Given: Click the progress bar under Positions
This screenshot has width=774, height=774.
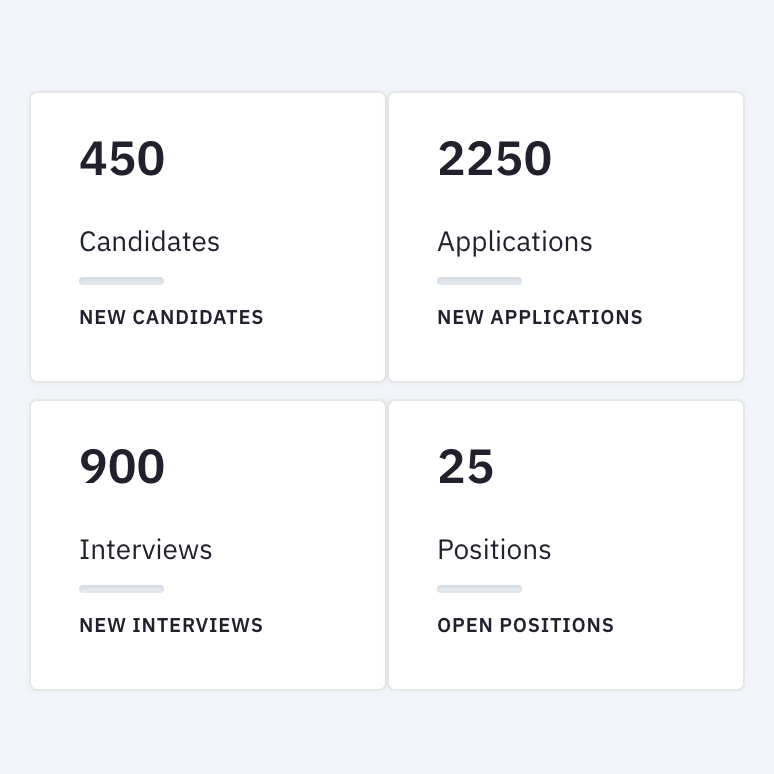Looking at the screenshot, I should point(479,589).
